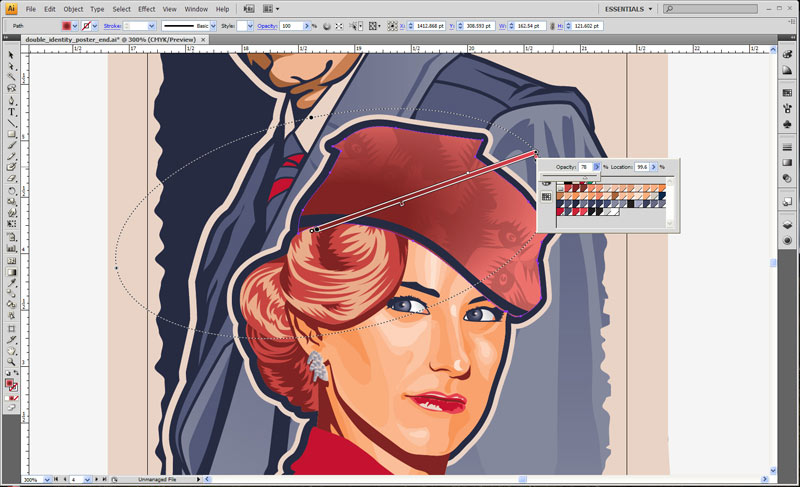This screenshot has width=800, height=487.
Task: Go to first artboard in status bar
Action: (x=56, y=480)
